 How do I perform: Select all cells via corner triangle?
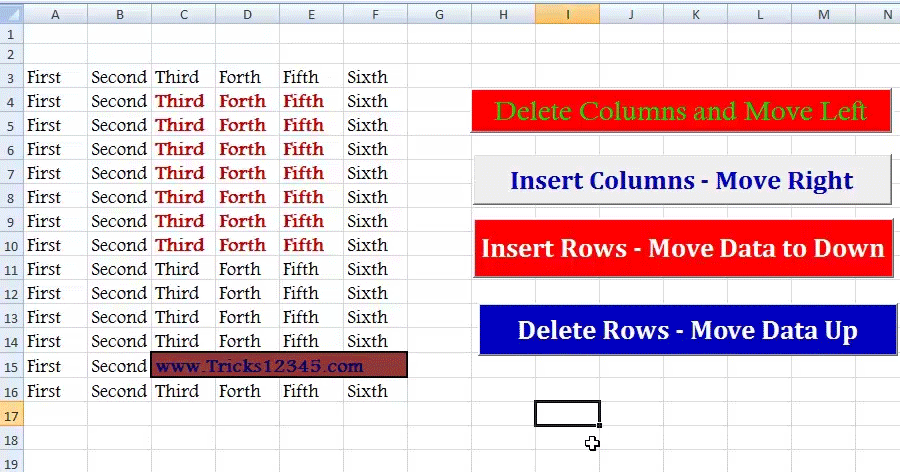click(11, 14)
